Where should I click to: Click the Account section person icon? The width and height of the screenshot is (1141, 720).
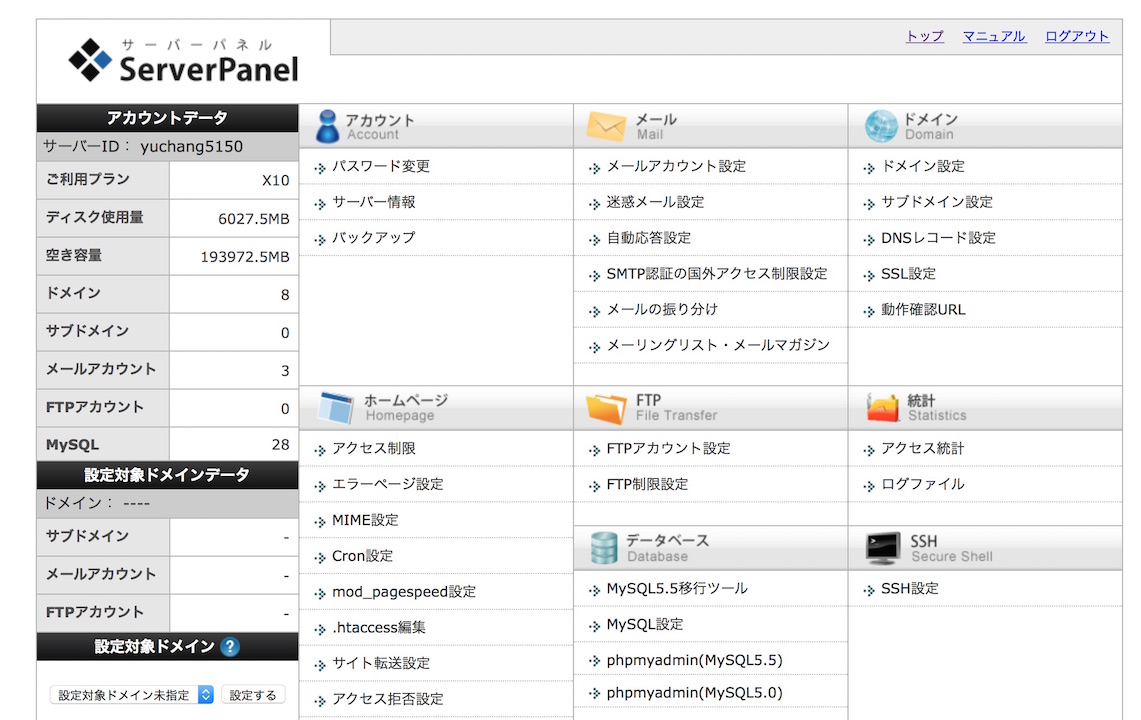point(327,126)
